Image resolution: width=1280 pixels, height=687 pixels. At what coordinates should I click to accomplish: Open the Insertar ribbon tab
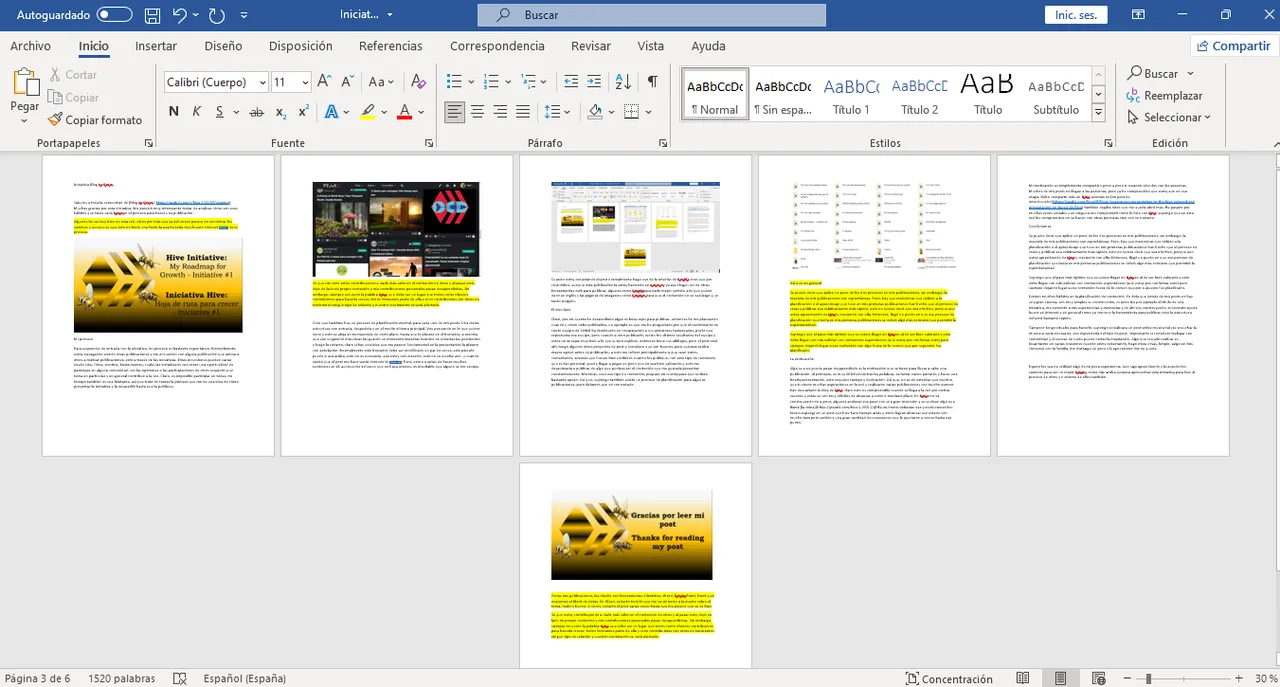156,46
